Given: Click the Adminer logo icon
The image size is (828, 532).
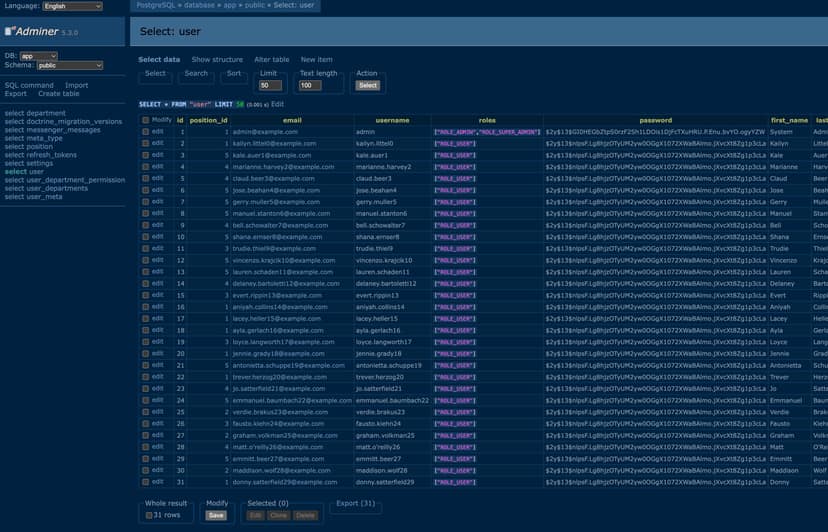Looking at the screenshot, I should click(x=10, y=31).
